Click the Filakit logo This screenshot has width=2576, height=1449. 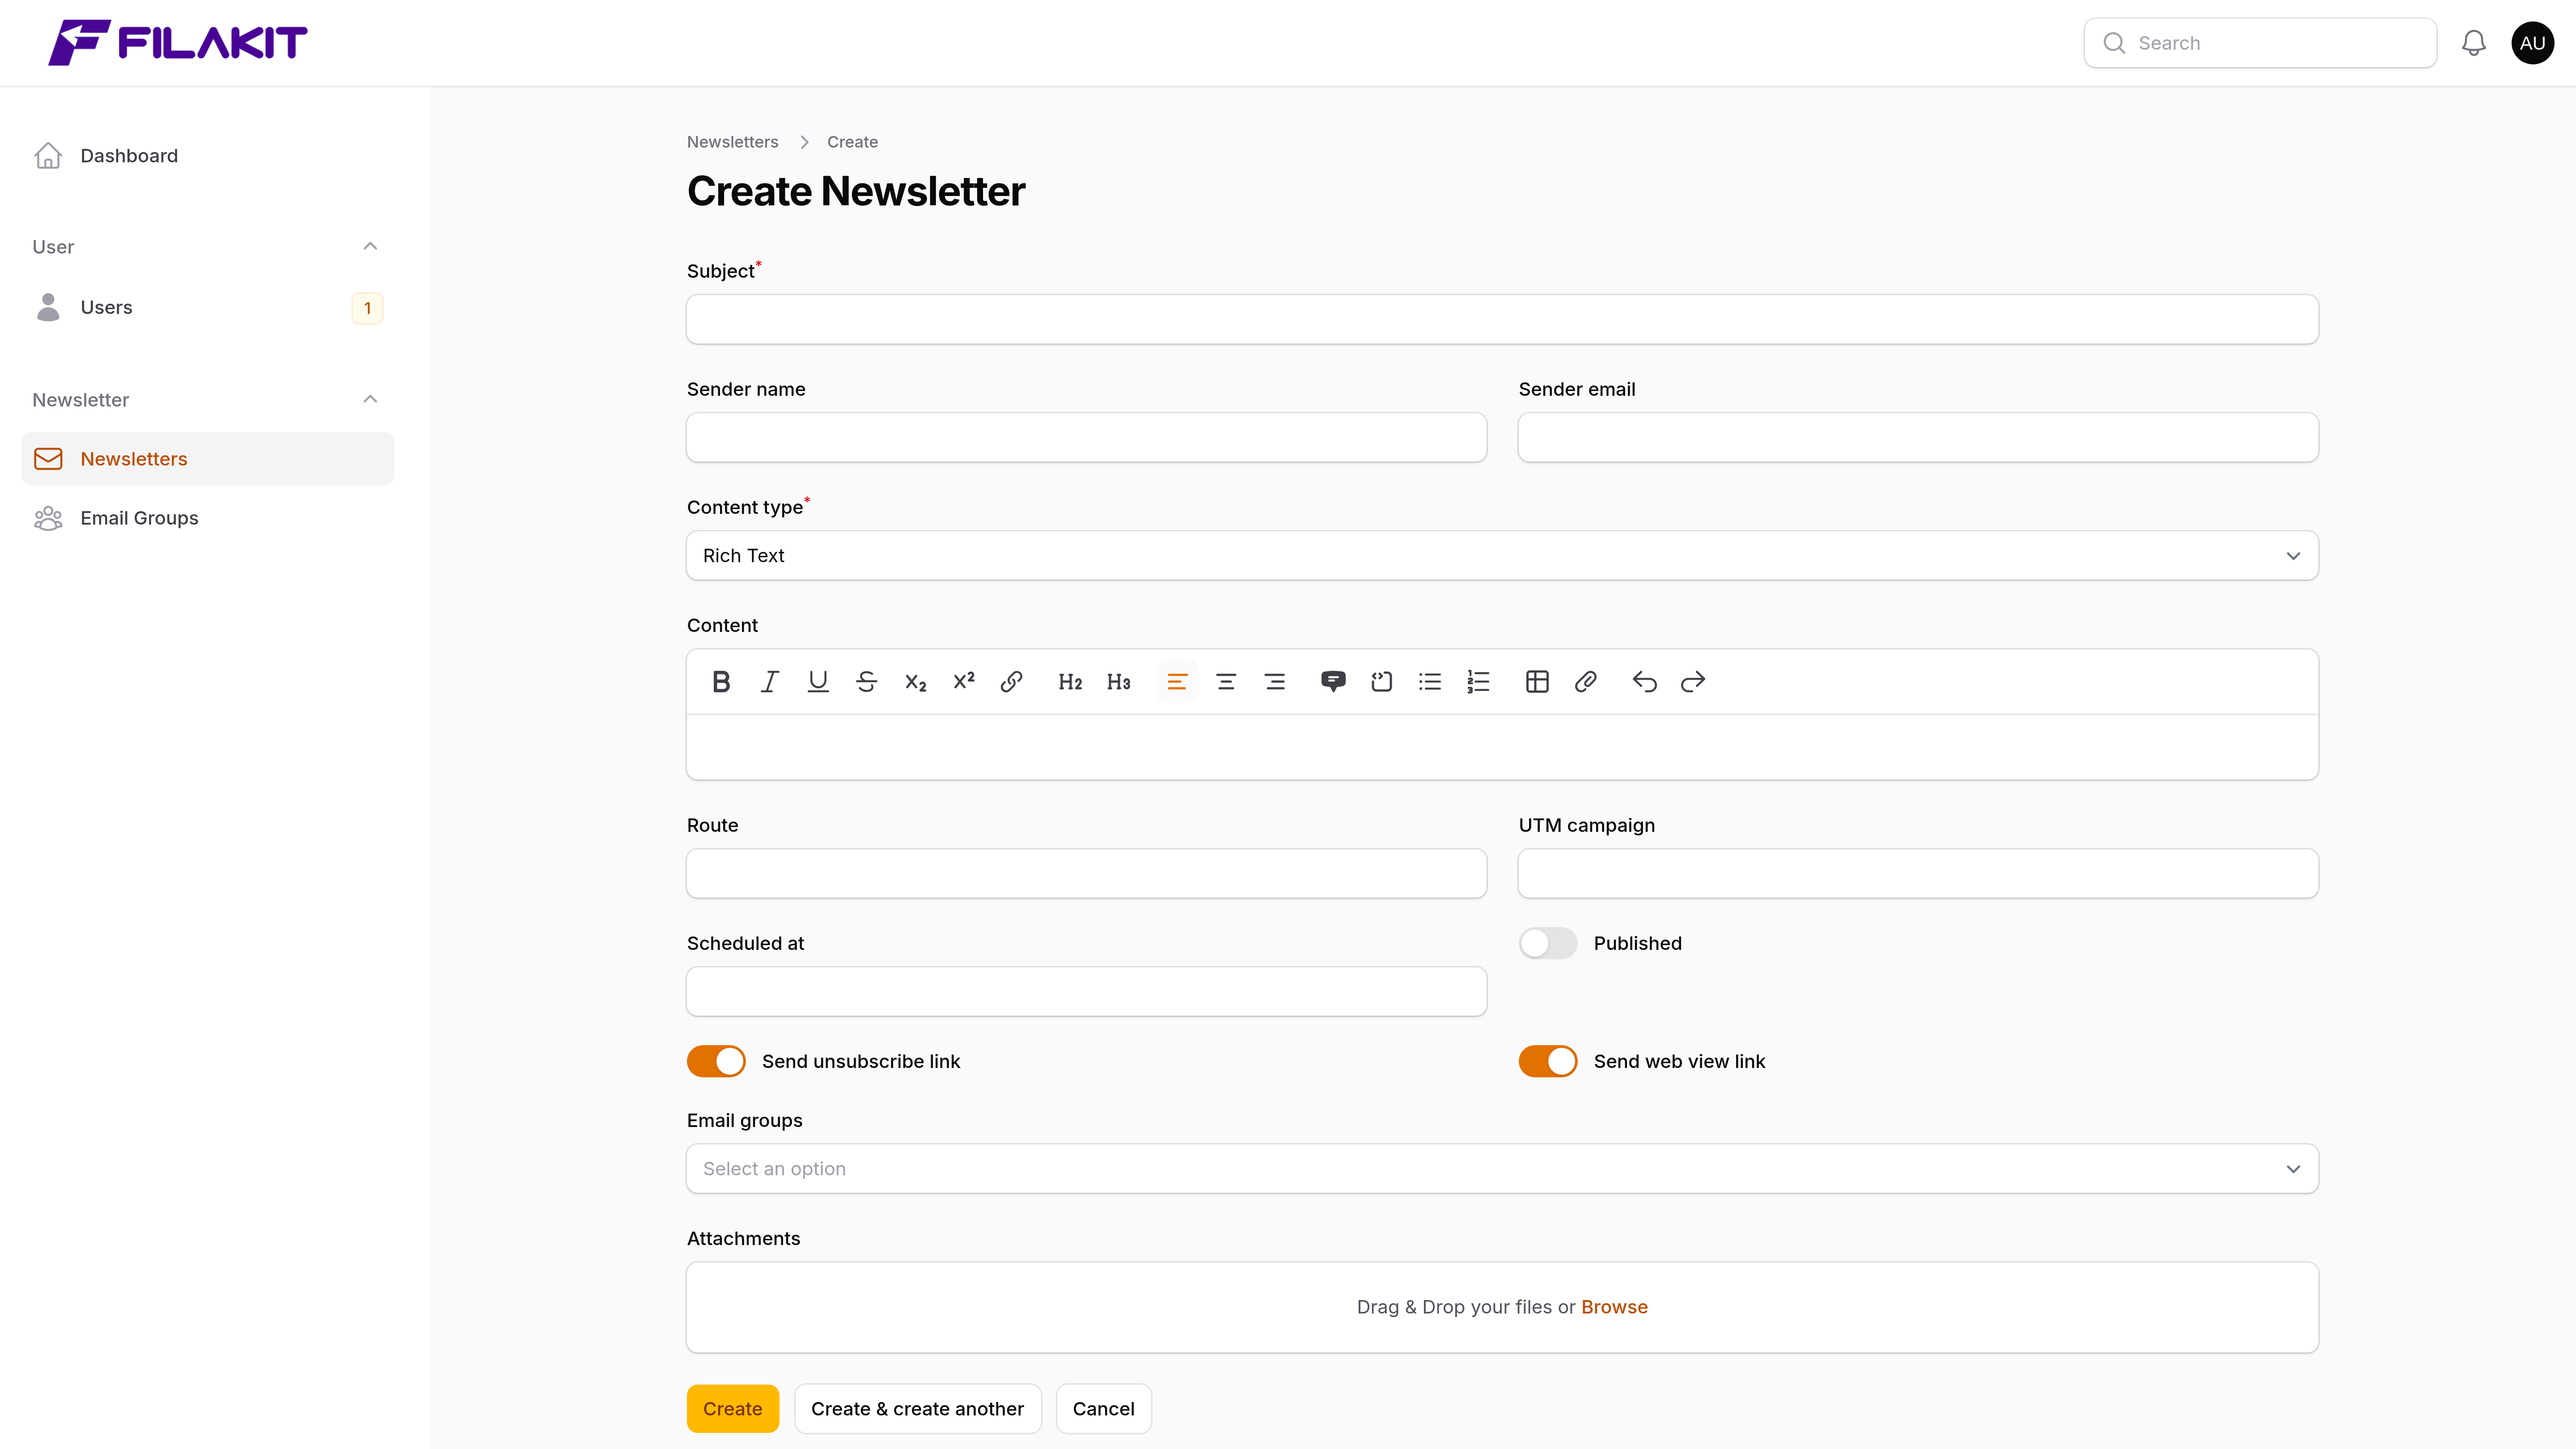click(178, 43)
